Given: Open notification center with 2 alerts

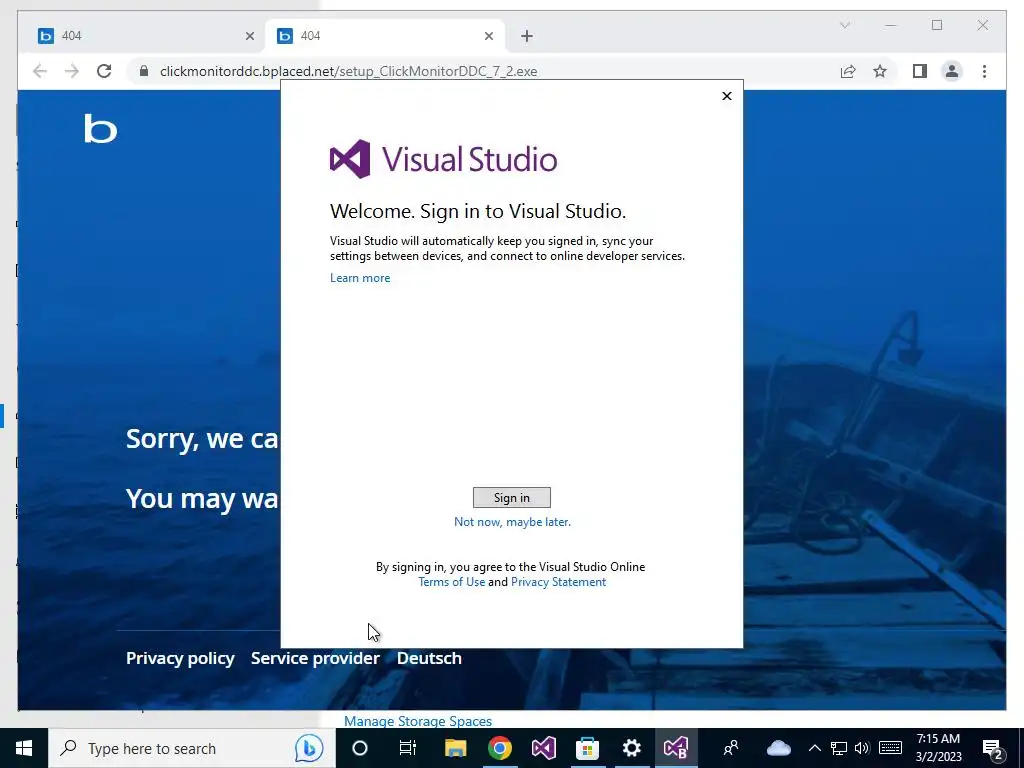Looking at the screenshot, I should (993, 748).
